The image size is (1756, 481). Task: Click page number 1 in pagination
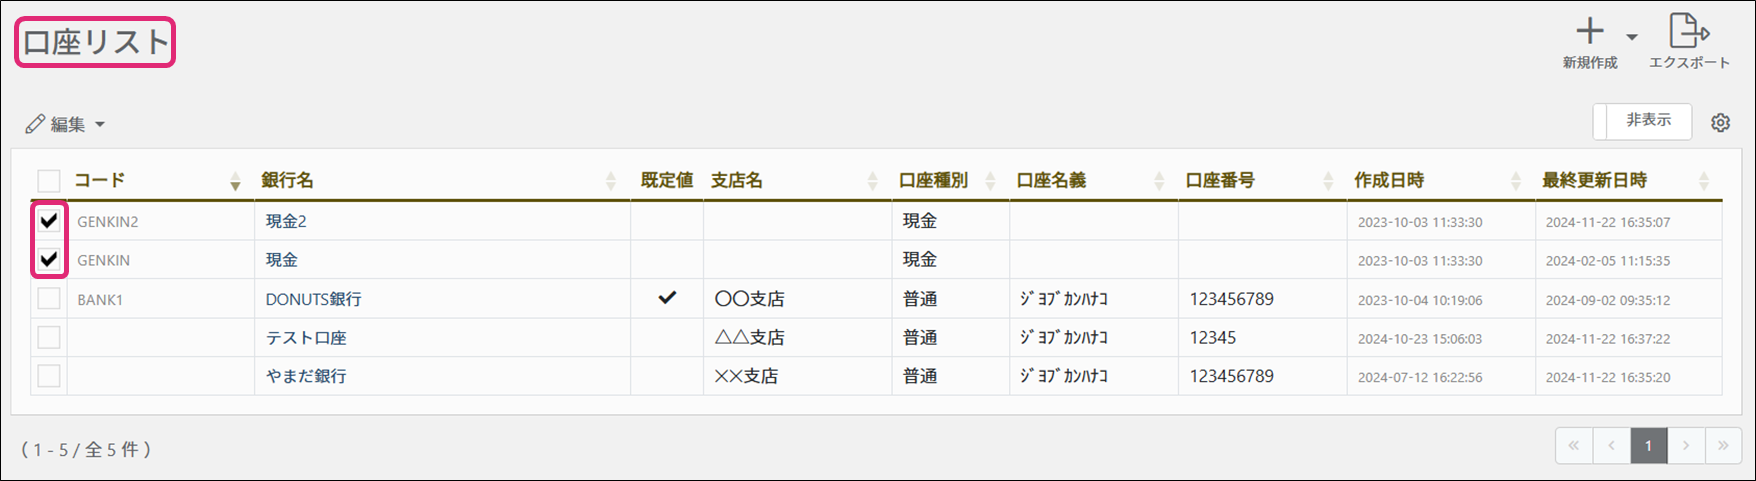coord(1648,446)
